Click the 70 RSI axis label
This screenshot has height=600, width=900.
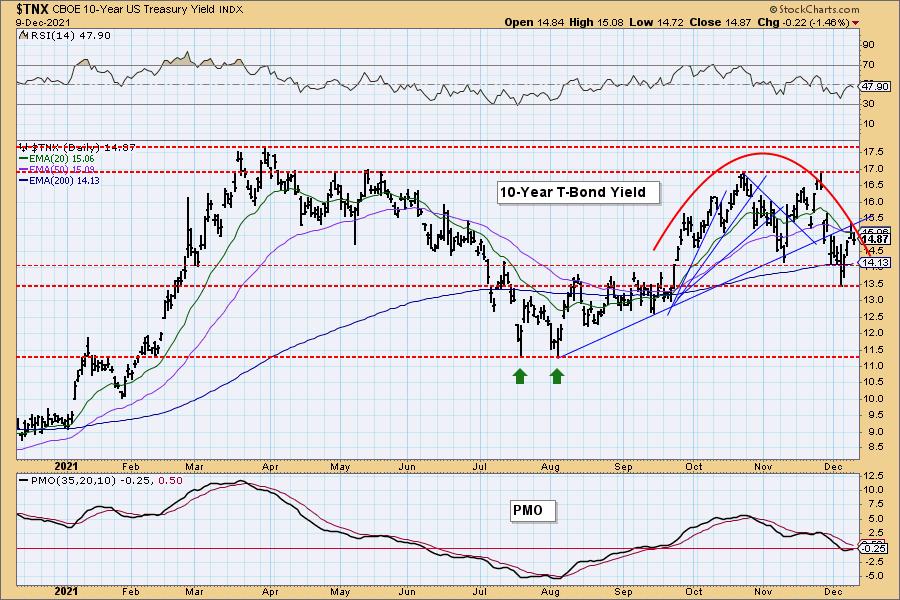[868, 65]
